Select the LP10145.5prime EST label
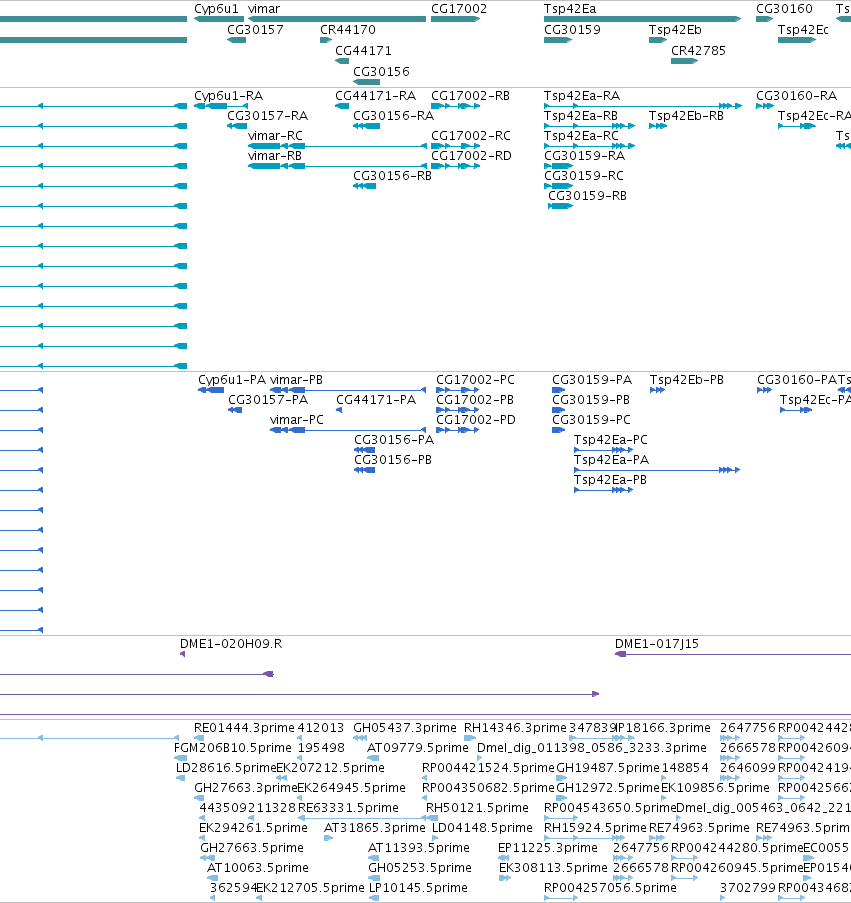The width and height of the screenshot is (851, 903). tap(418, 889)
